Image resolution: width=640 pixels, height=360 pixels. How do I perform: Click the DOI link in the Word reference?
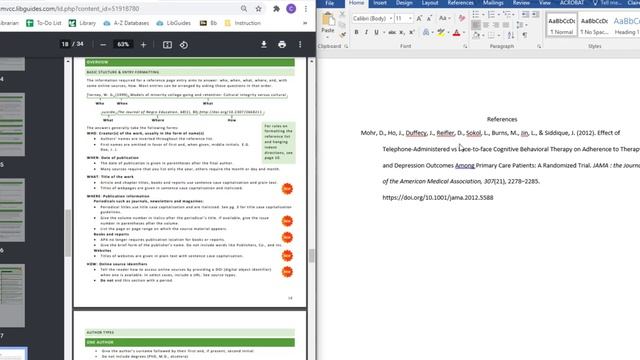438,198
